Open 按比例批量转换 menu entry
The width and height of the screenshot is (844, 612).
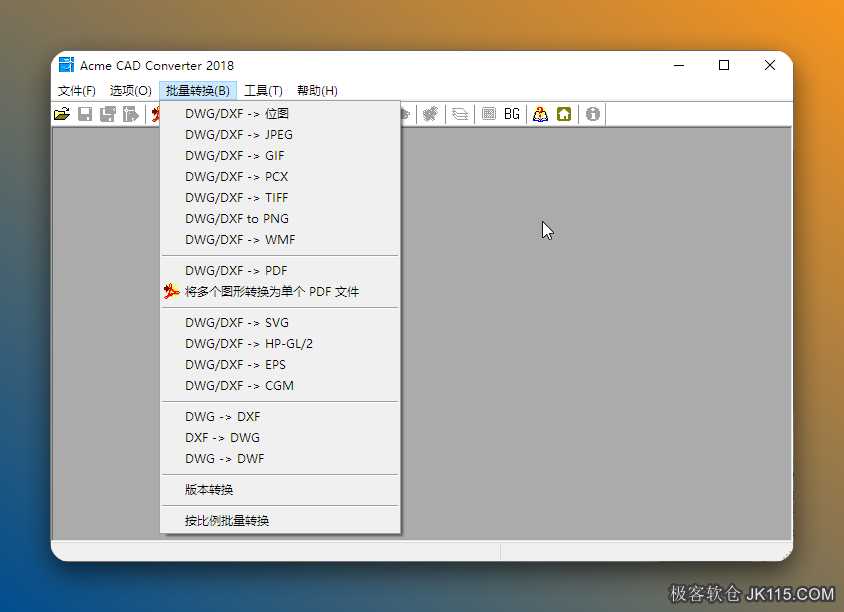[280, 520]
